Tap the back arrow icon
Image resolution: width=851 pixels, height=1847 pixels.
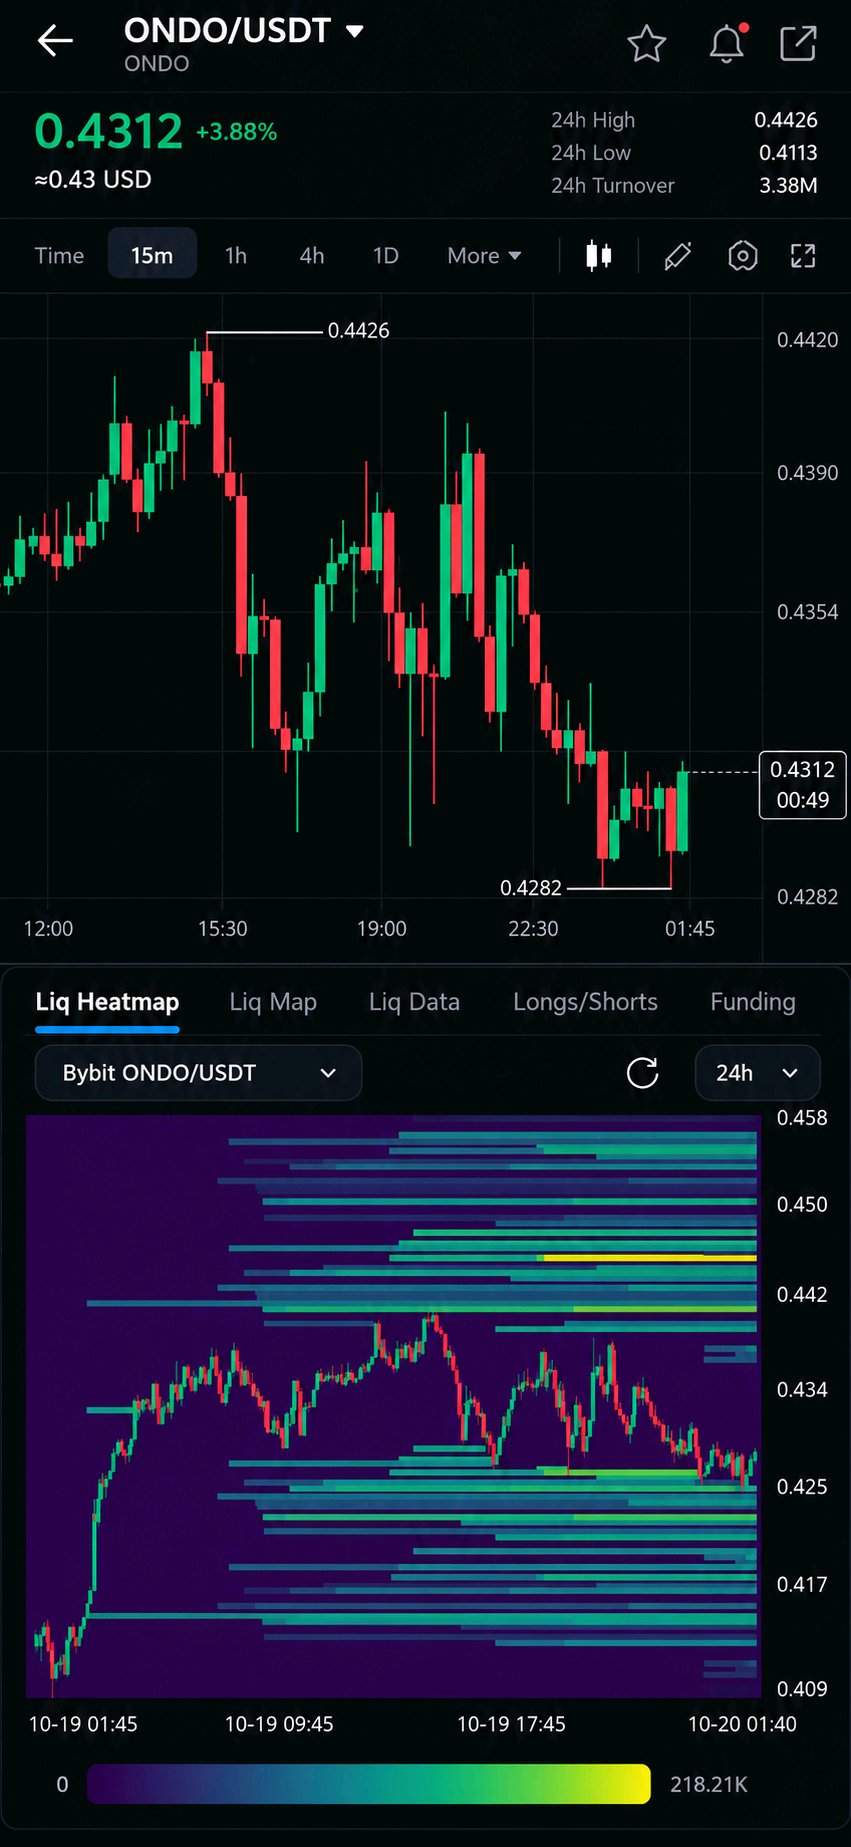[55, 41]
